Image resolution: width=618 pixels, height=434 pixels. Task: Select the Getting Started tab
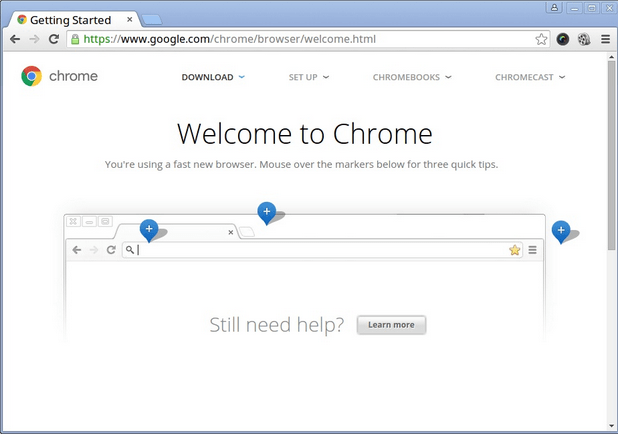(x=71, y=20)
